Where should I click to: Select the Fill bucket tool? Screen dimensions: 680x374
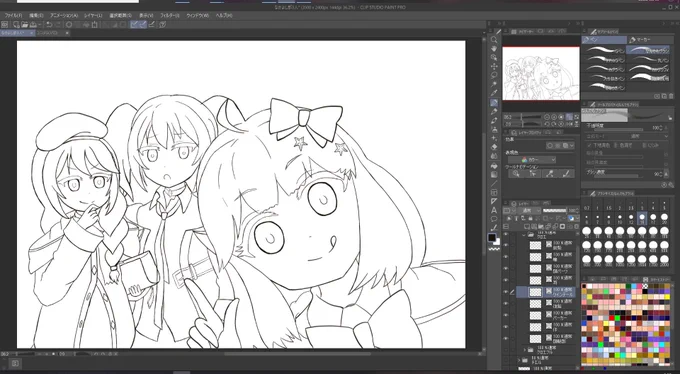coord(494,166)
